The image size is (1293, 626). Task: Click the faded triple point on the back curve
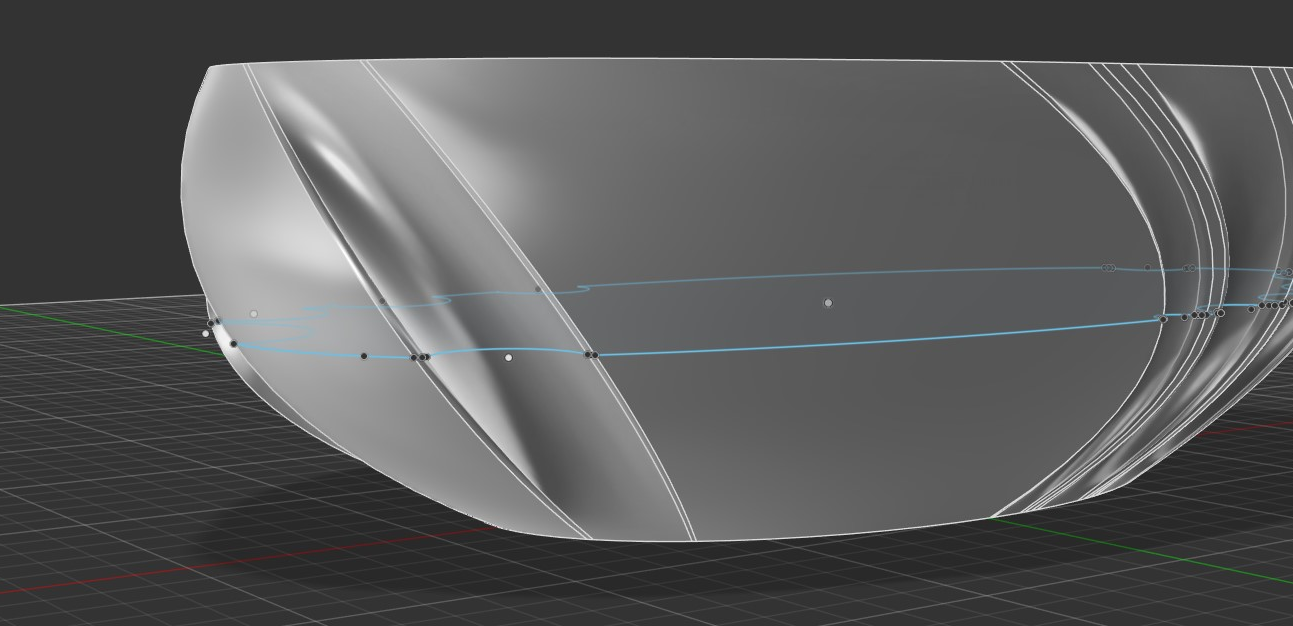pos(1109,268)
